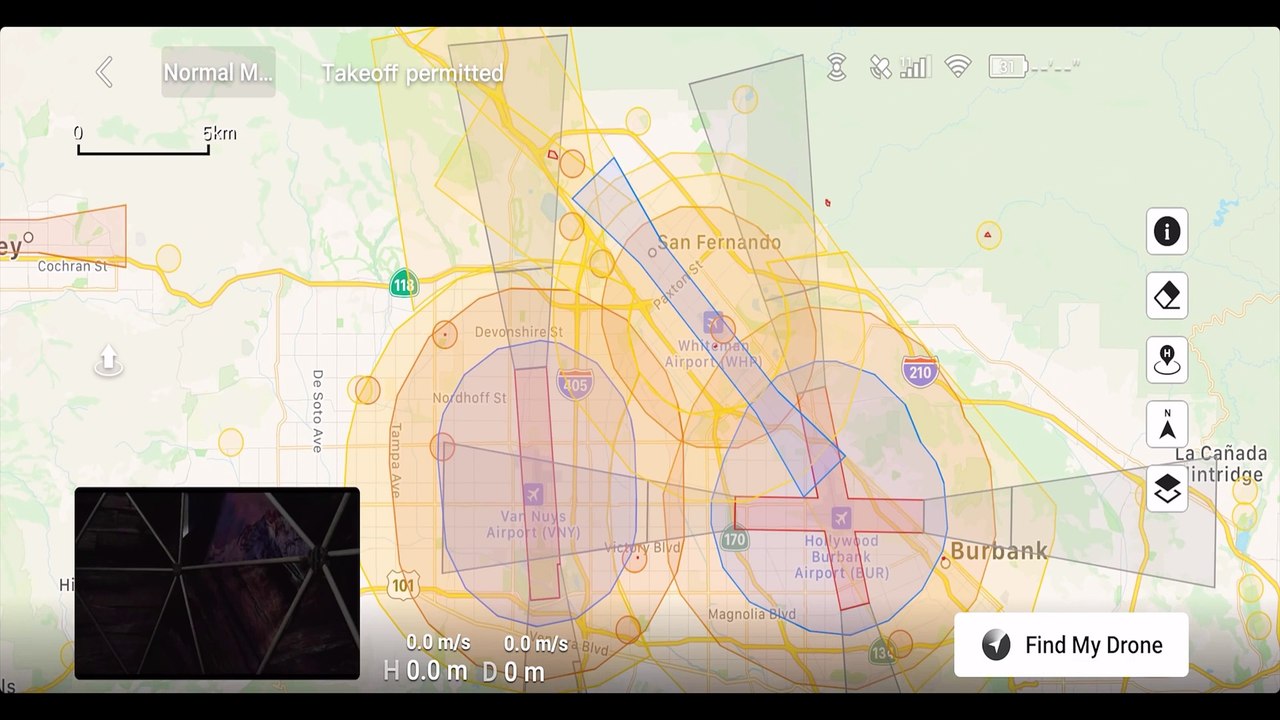Check the obstacle sensing status icon
Viewport: 1280px width, 720px height.
click(x=837, y=67)
